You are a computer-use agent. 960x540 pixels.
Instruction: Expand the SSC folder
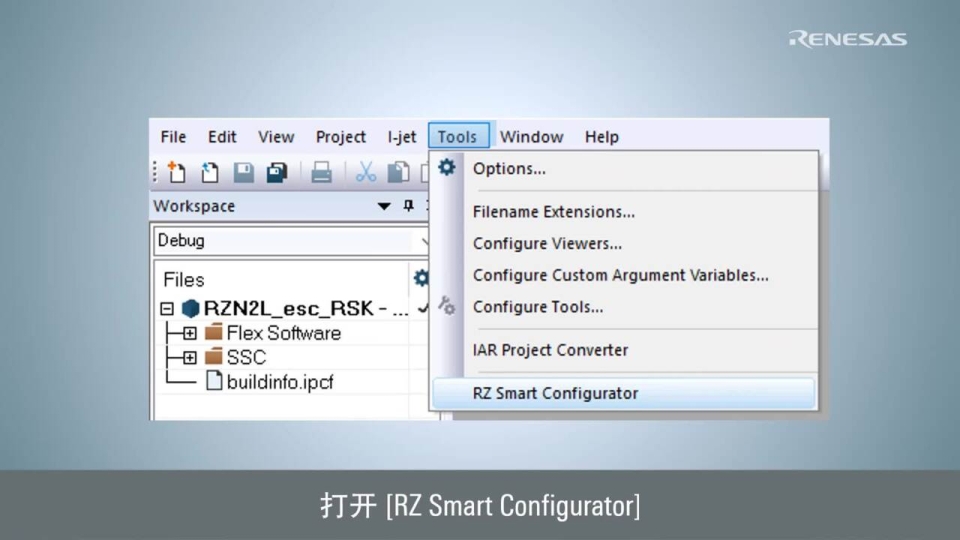click(x=189, y=357)
